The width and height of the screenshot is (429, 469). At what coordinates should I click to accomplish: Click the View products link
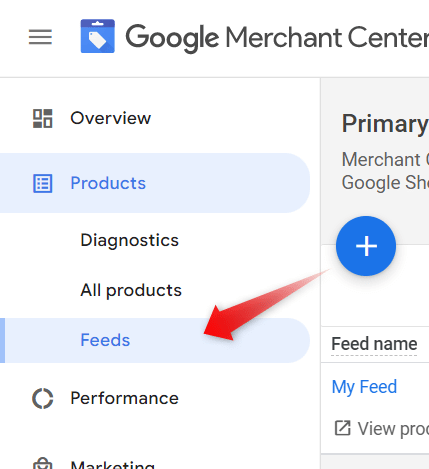coord(393,428)
